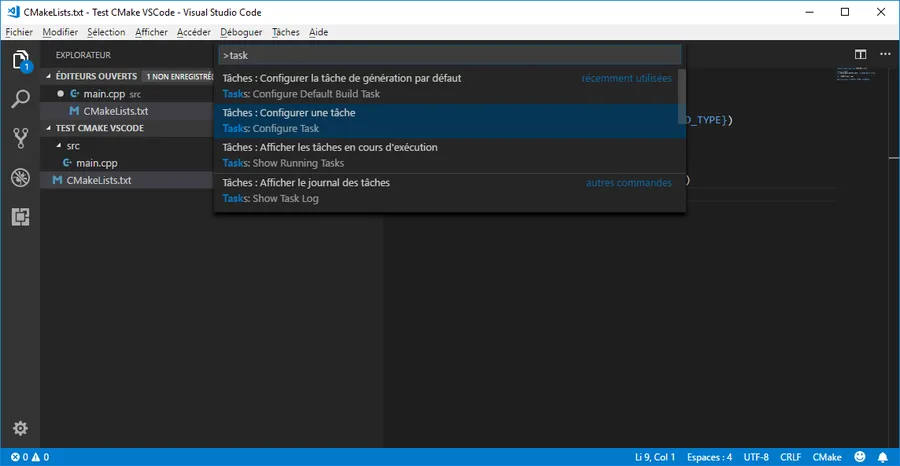Select Configurer la tâche de génération par défaut
Image resolution: width=900 pixels, height=466 pixels.
[x=445, y=86]
